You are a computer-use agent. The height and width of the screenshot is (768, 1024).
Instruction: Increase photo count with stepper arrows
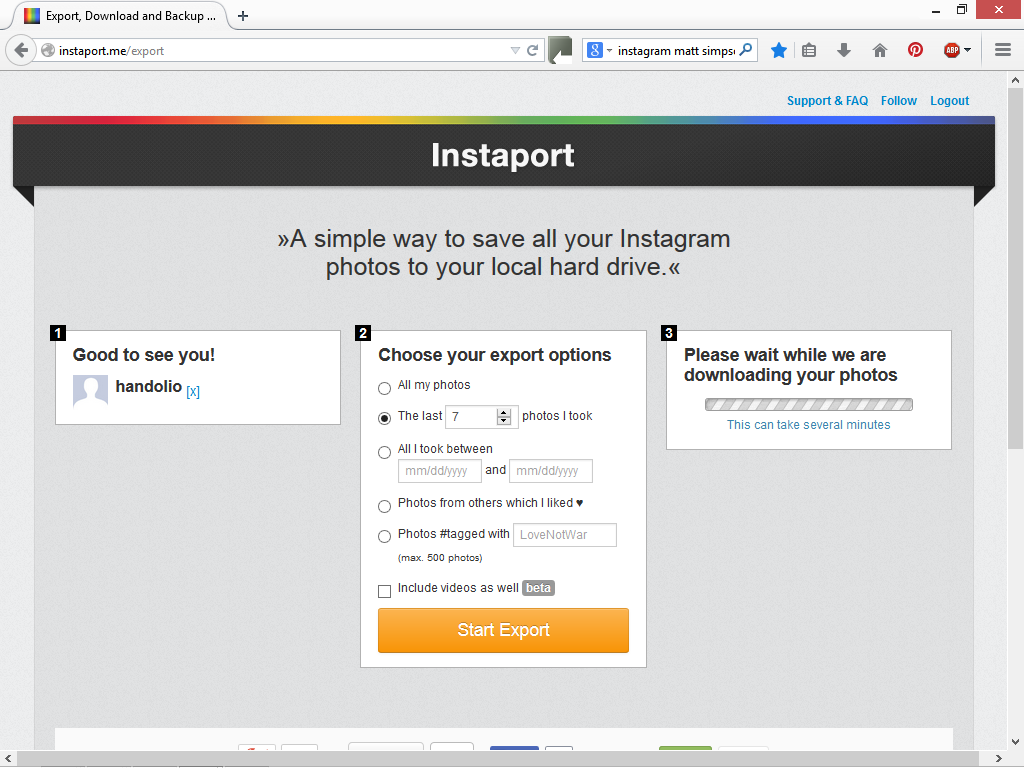click(504, 412)
